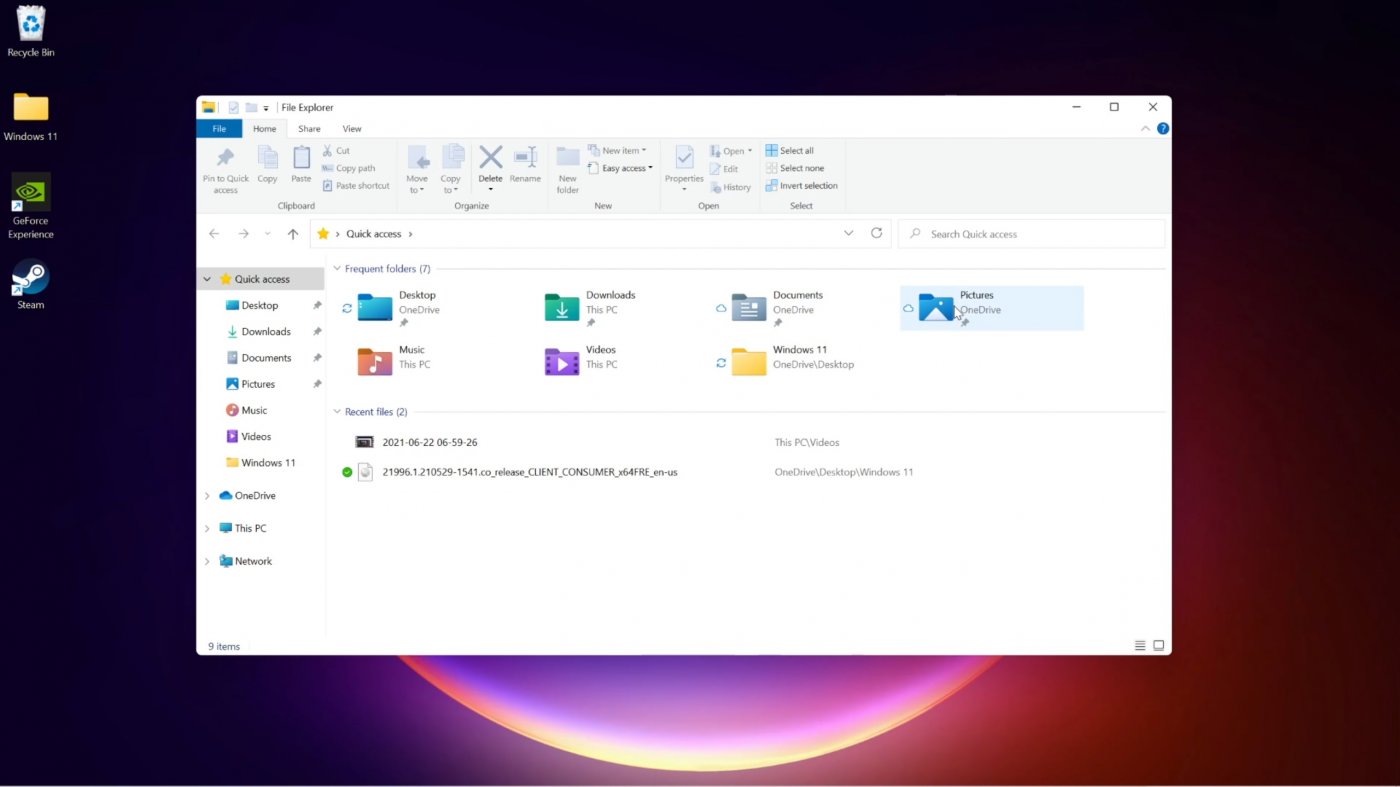Click Edit in the Open group

click(x=724, y=169)
